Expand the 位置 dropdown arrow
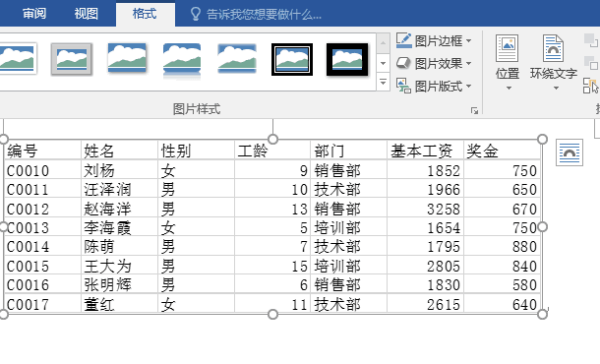This screenshot has width=600, height=364. 509,88
